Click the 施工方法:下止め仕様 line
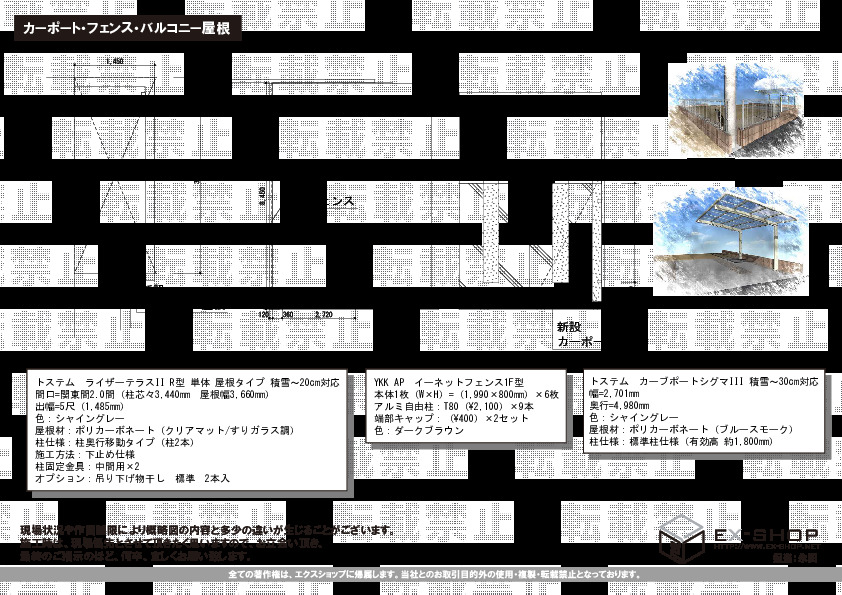 tap(85, 454)
